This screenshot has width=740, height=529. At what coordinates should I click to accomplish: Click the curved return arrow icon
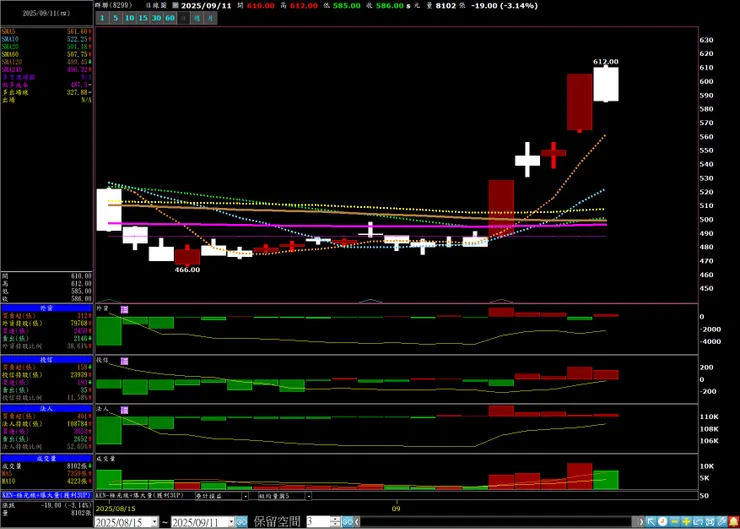coord(698,521)
